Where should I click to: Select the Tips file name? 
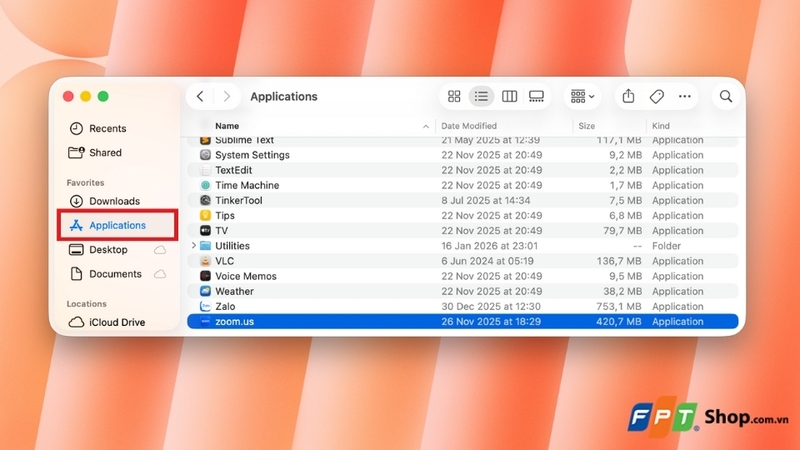coord(224,216)
